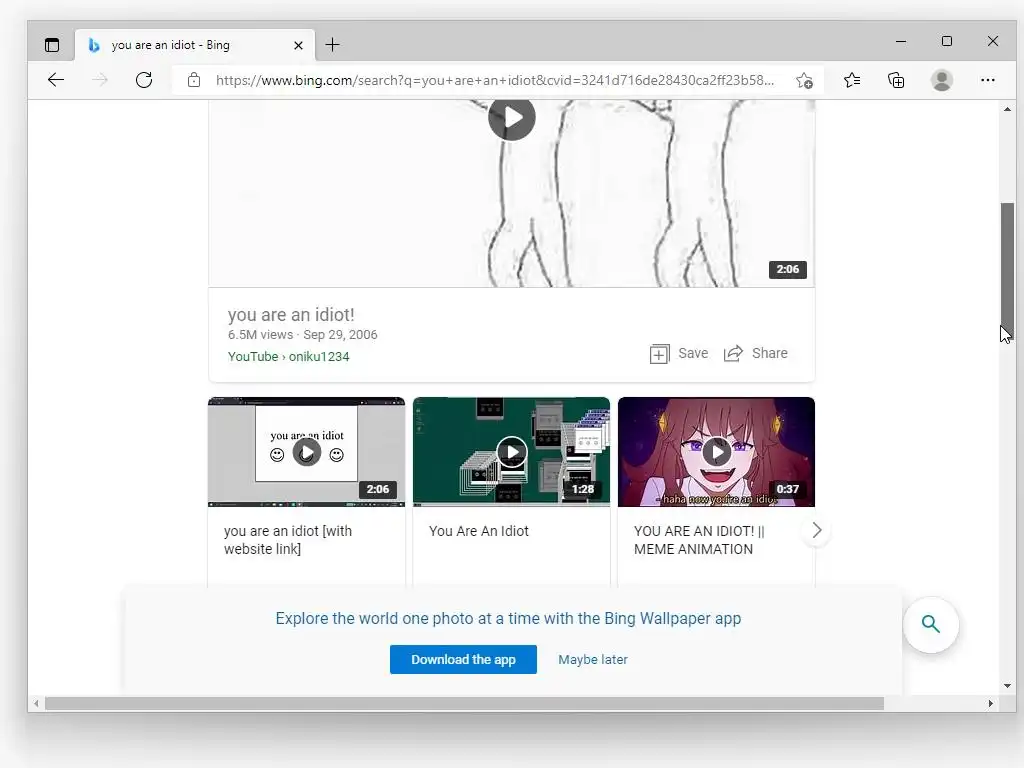Viewport: 1024px width, 768px height.
Task: Click the 2:06 duration badge on the main video
Action: click(x=788, y=269)
